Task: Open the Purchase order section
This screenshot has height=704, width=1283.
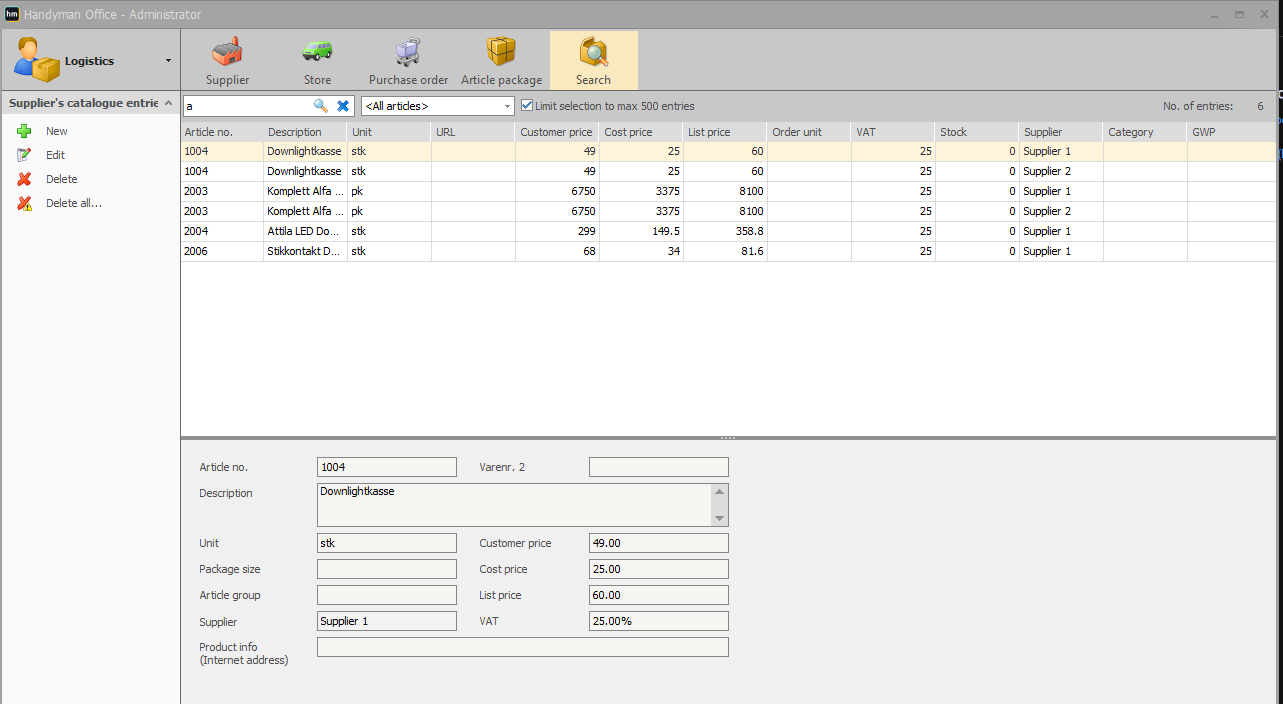Action: click(x=408, y=60)
